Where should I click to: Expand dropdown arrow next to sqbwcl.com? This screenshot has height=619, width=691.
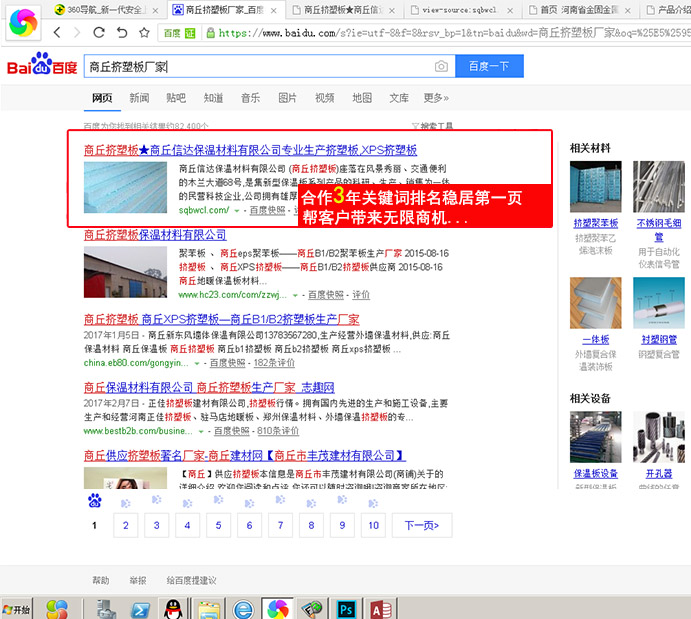(237, 211)
